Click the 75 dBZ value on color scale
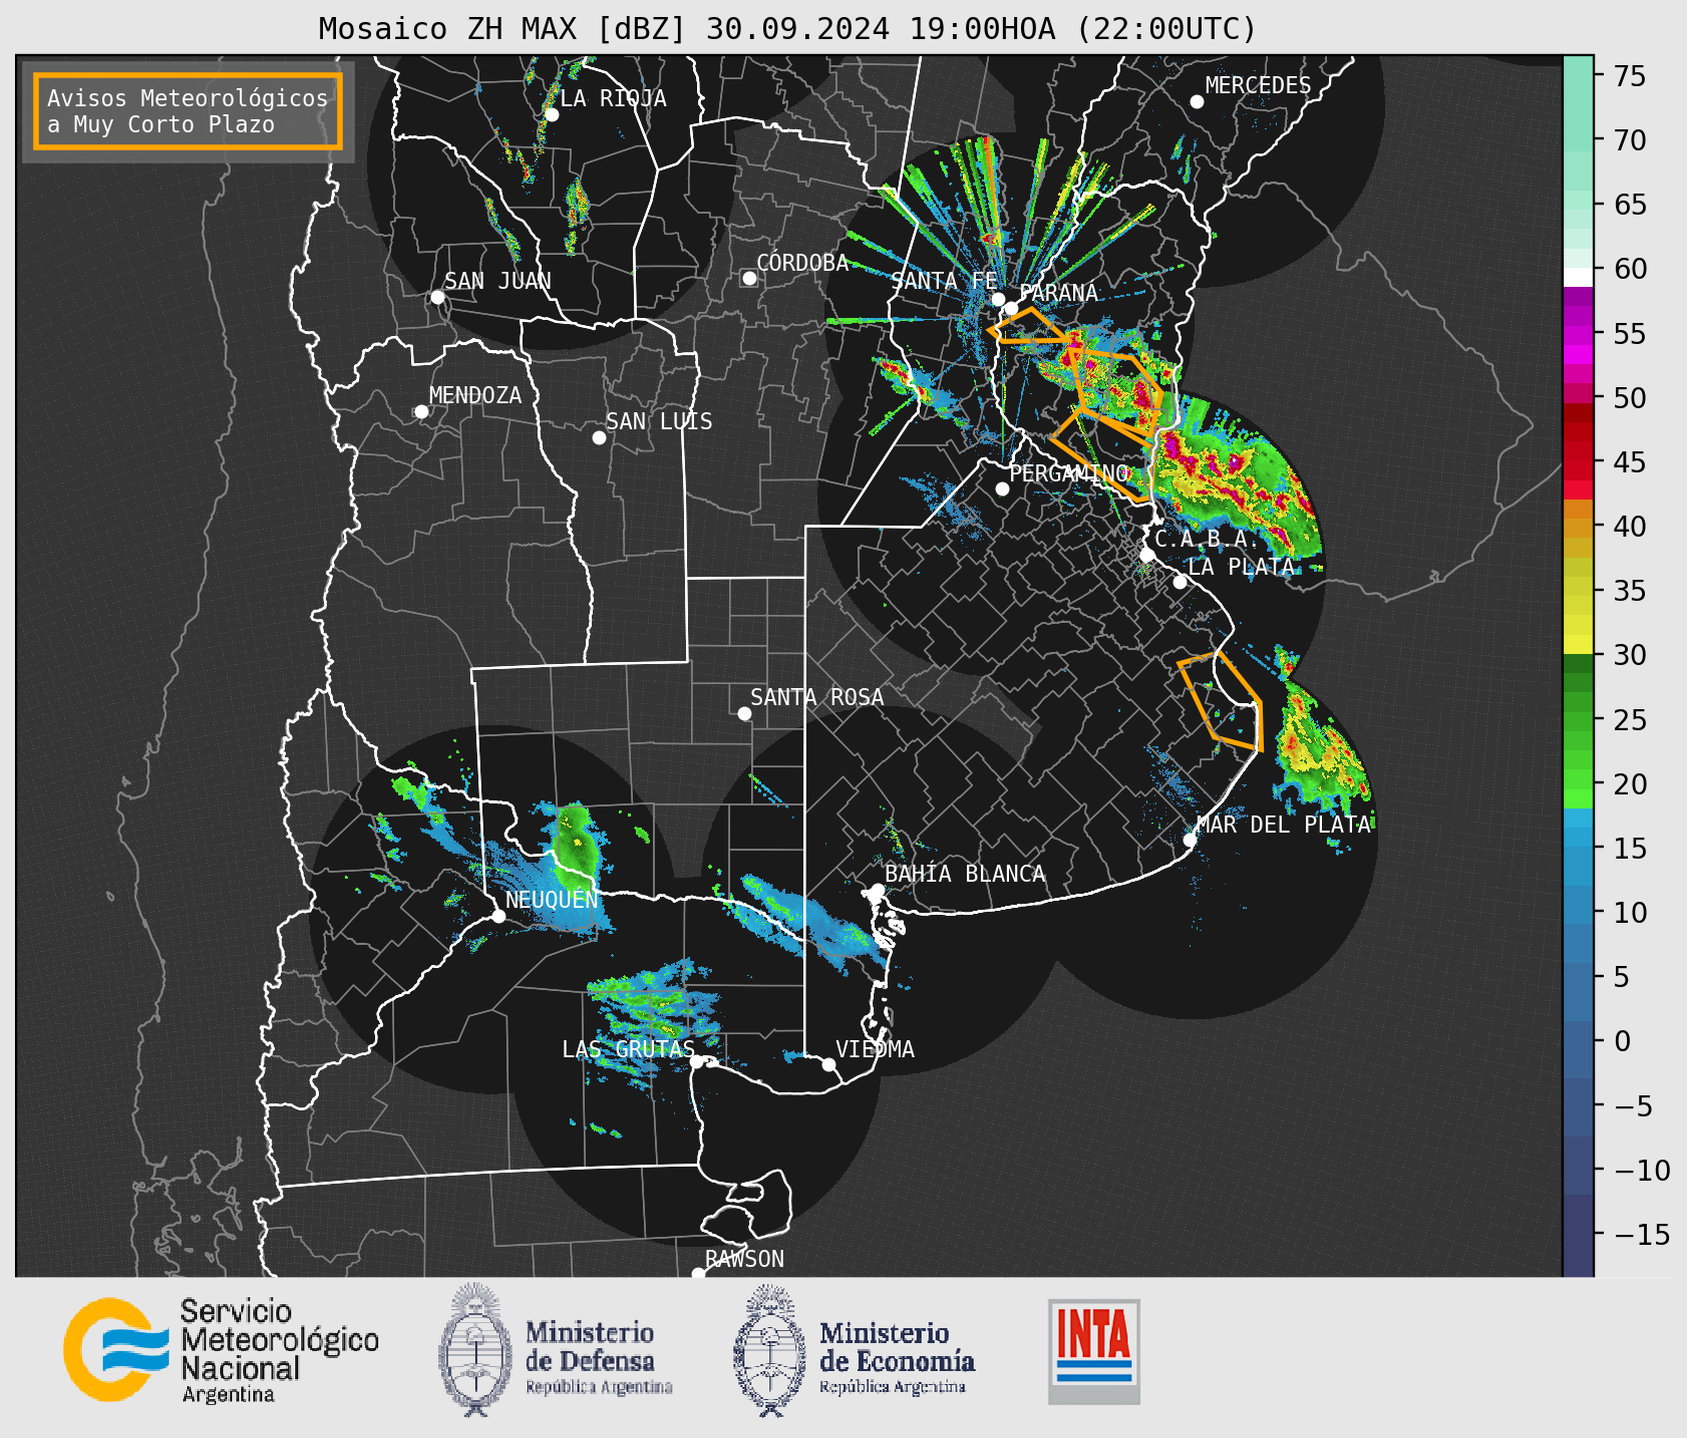The width and height of the screenshot is (1687, 1438). 1628,76
